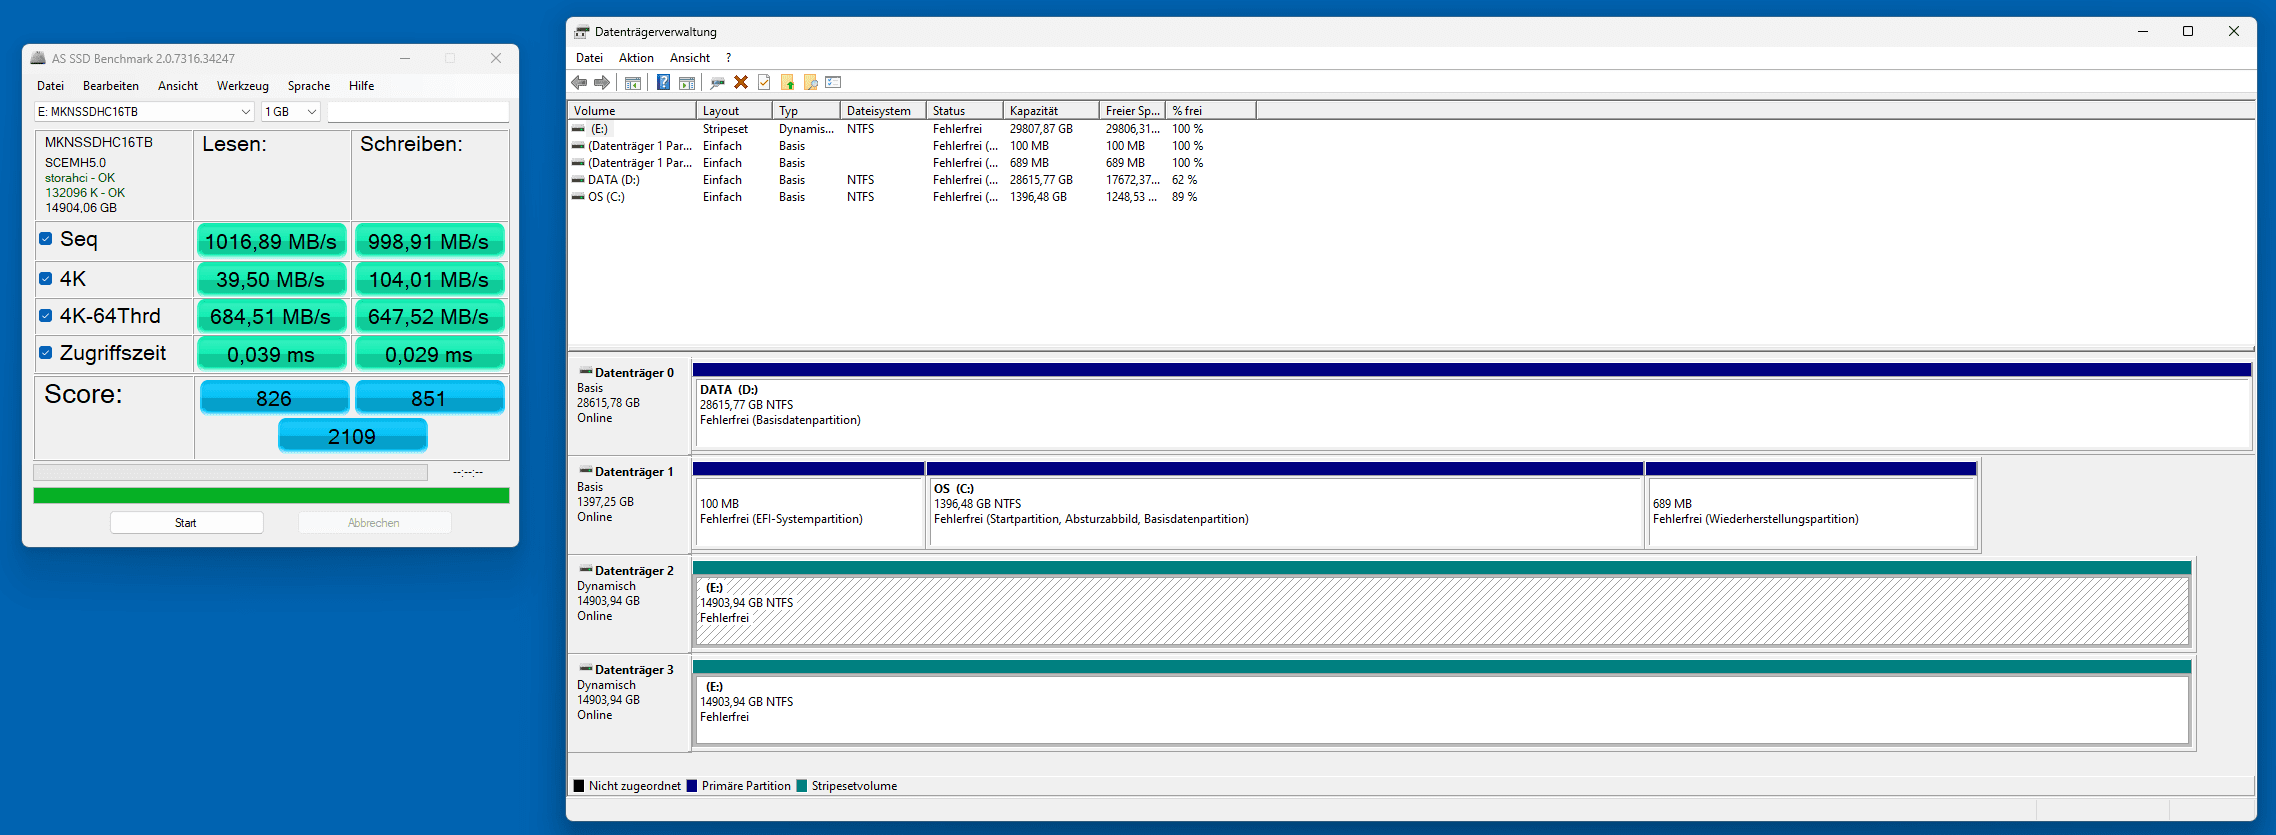
Task: Click the AS SSD Benchmark title bar icon
Action: 38,58
